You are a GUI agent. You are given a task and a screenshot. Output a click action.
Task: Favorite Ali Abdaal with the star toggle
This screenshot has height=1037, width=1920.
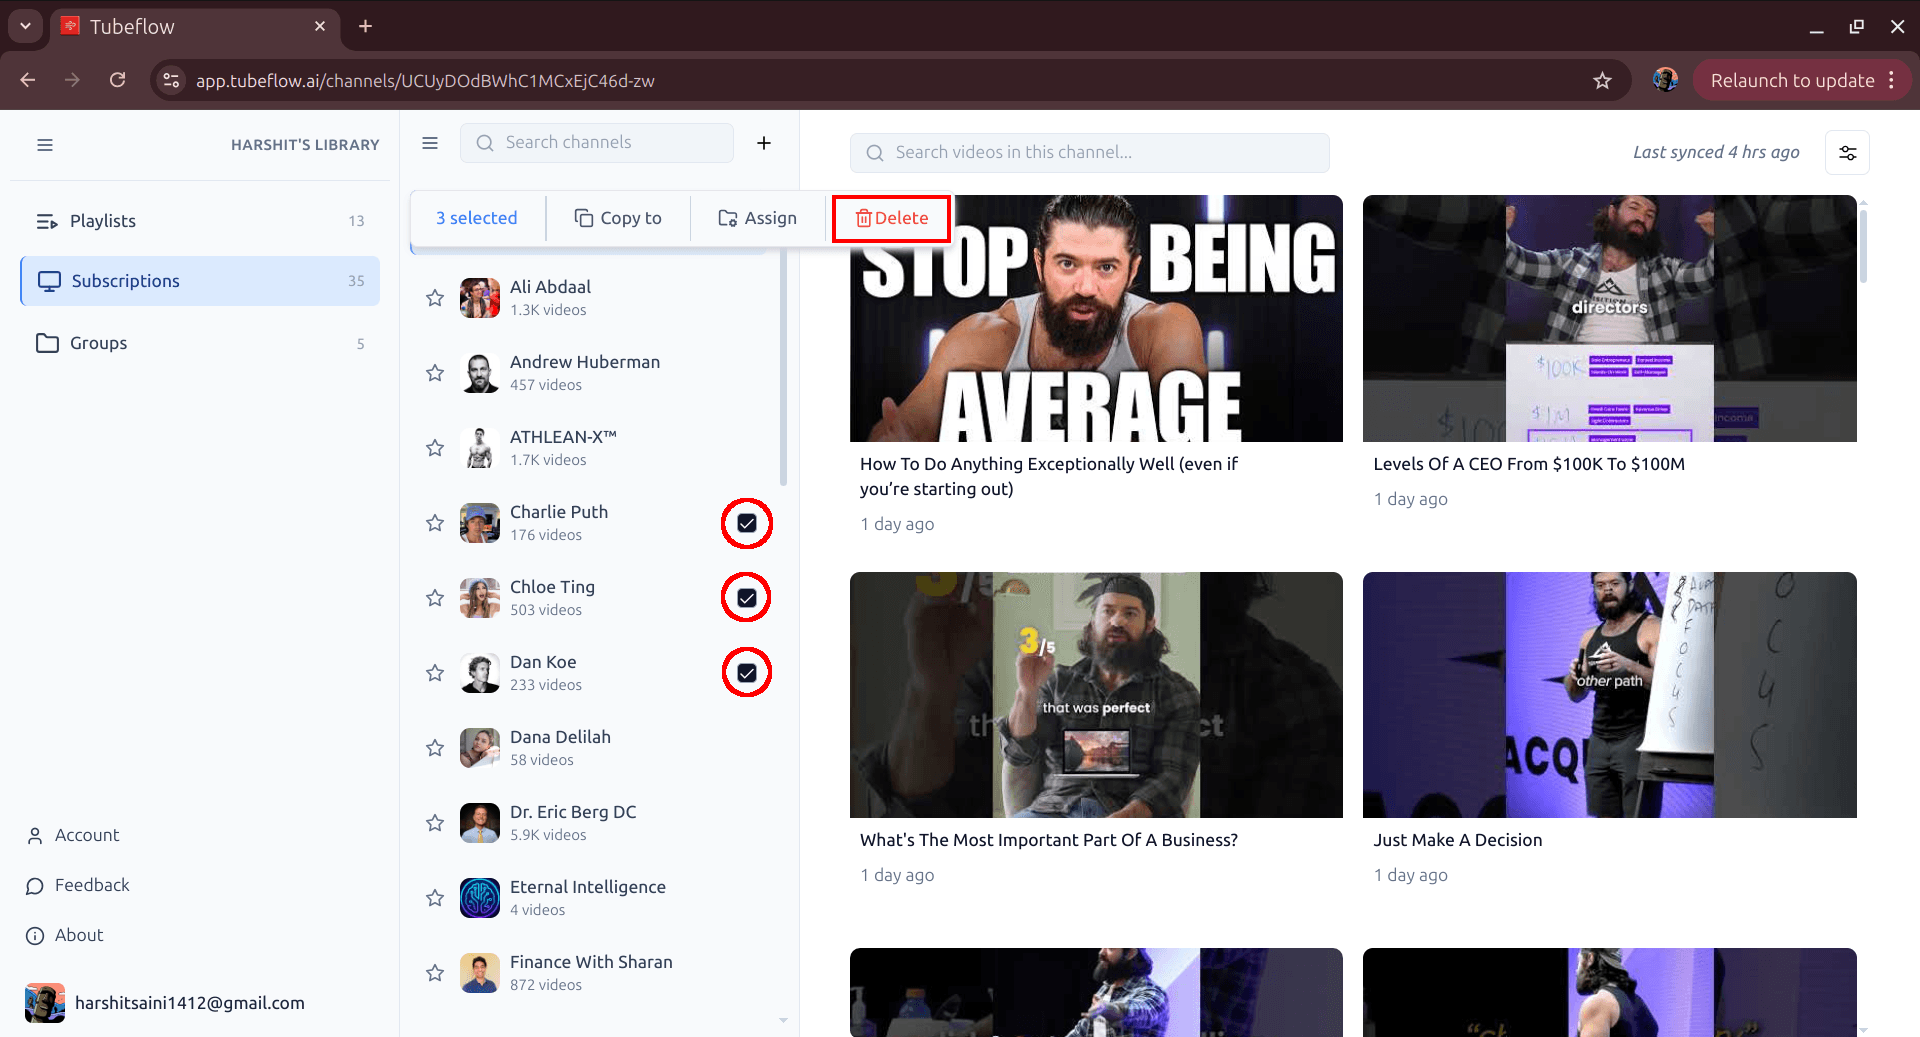434,297
